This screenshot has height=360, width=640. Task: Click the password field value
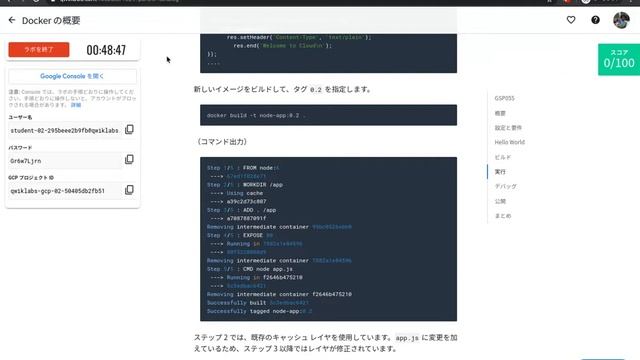tap(65, 161)
